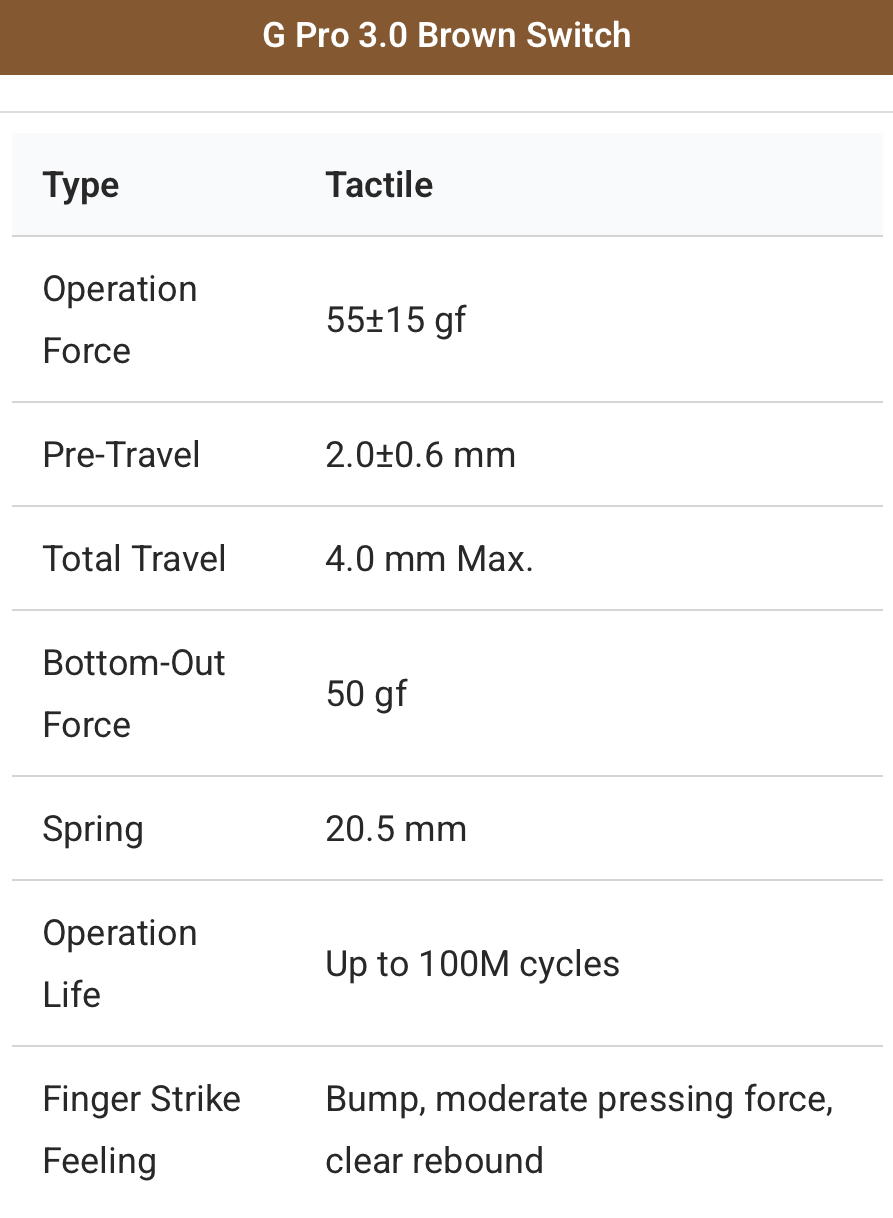The width and height of the screenshot is (893, 1218).
Task: Select the Total Travel label
Action: [134, 558]
